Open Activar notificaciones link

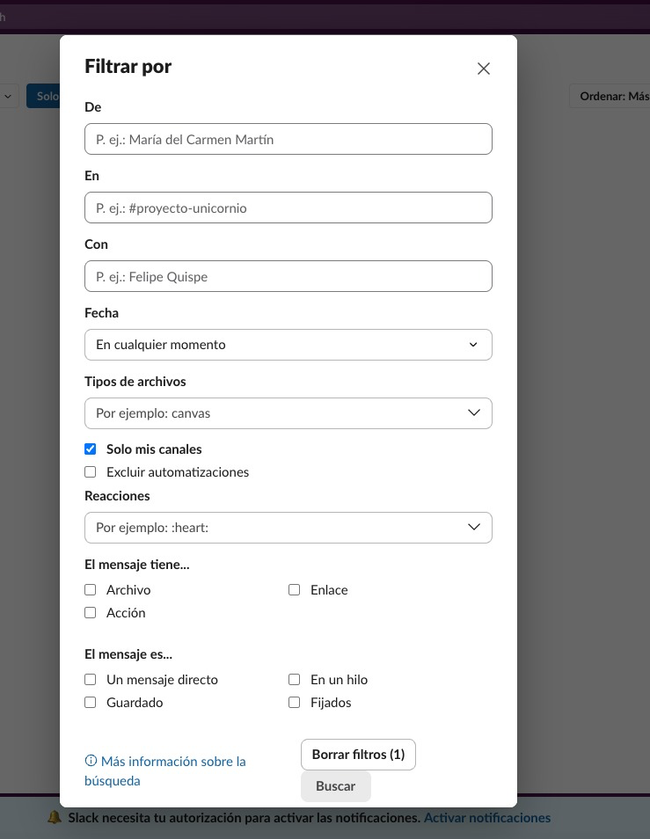487,818
